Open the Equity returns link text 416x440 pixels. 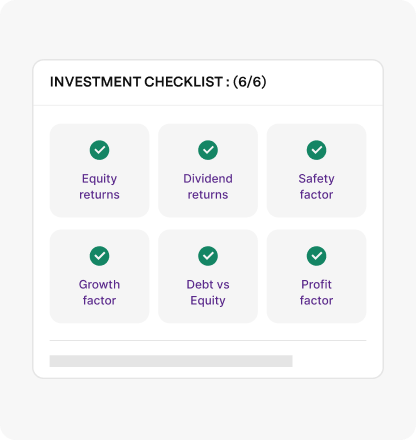point(99,187)
